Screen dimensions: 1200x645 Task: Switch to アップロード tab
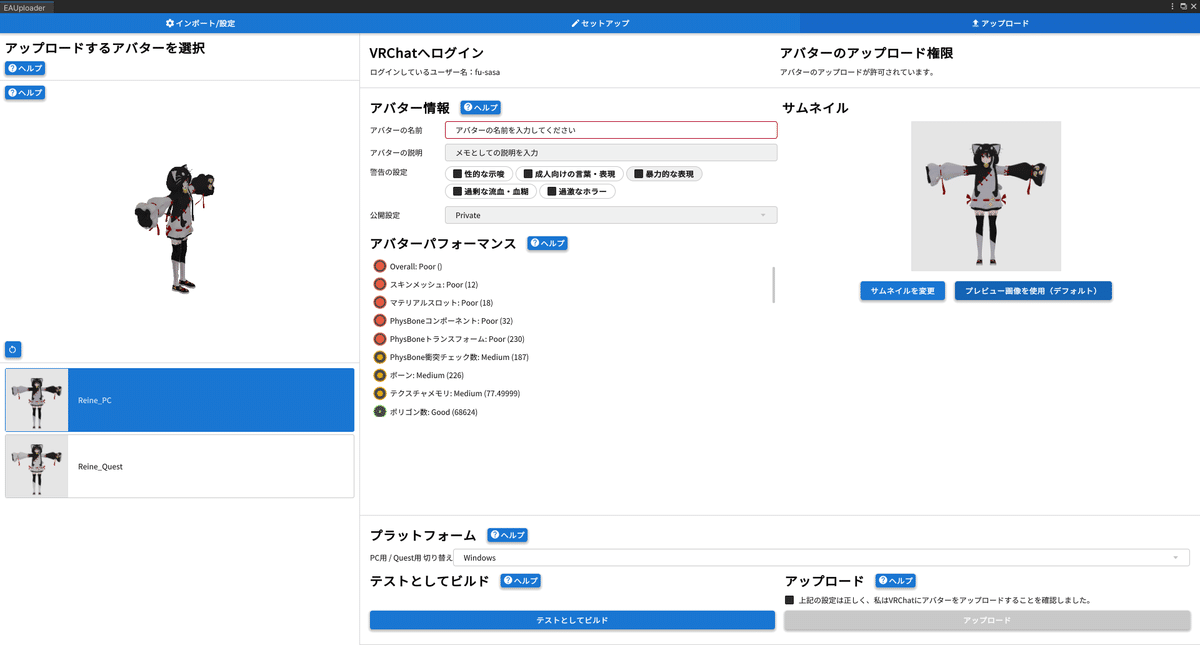tap(1000, 22)
